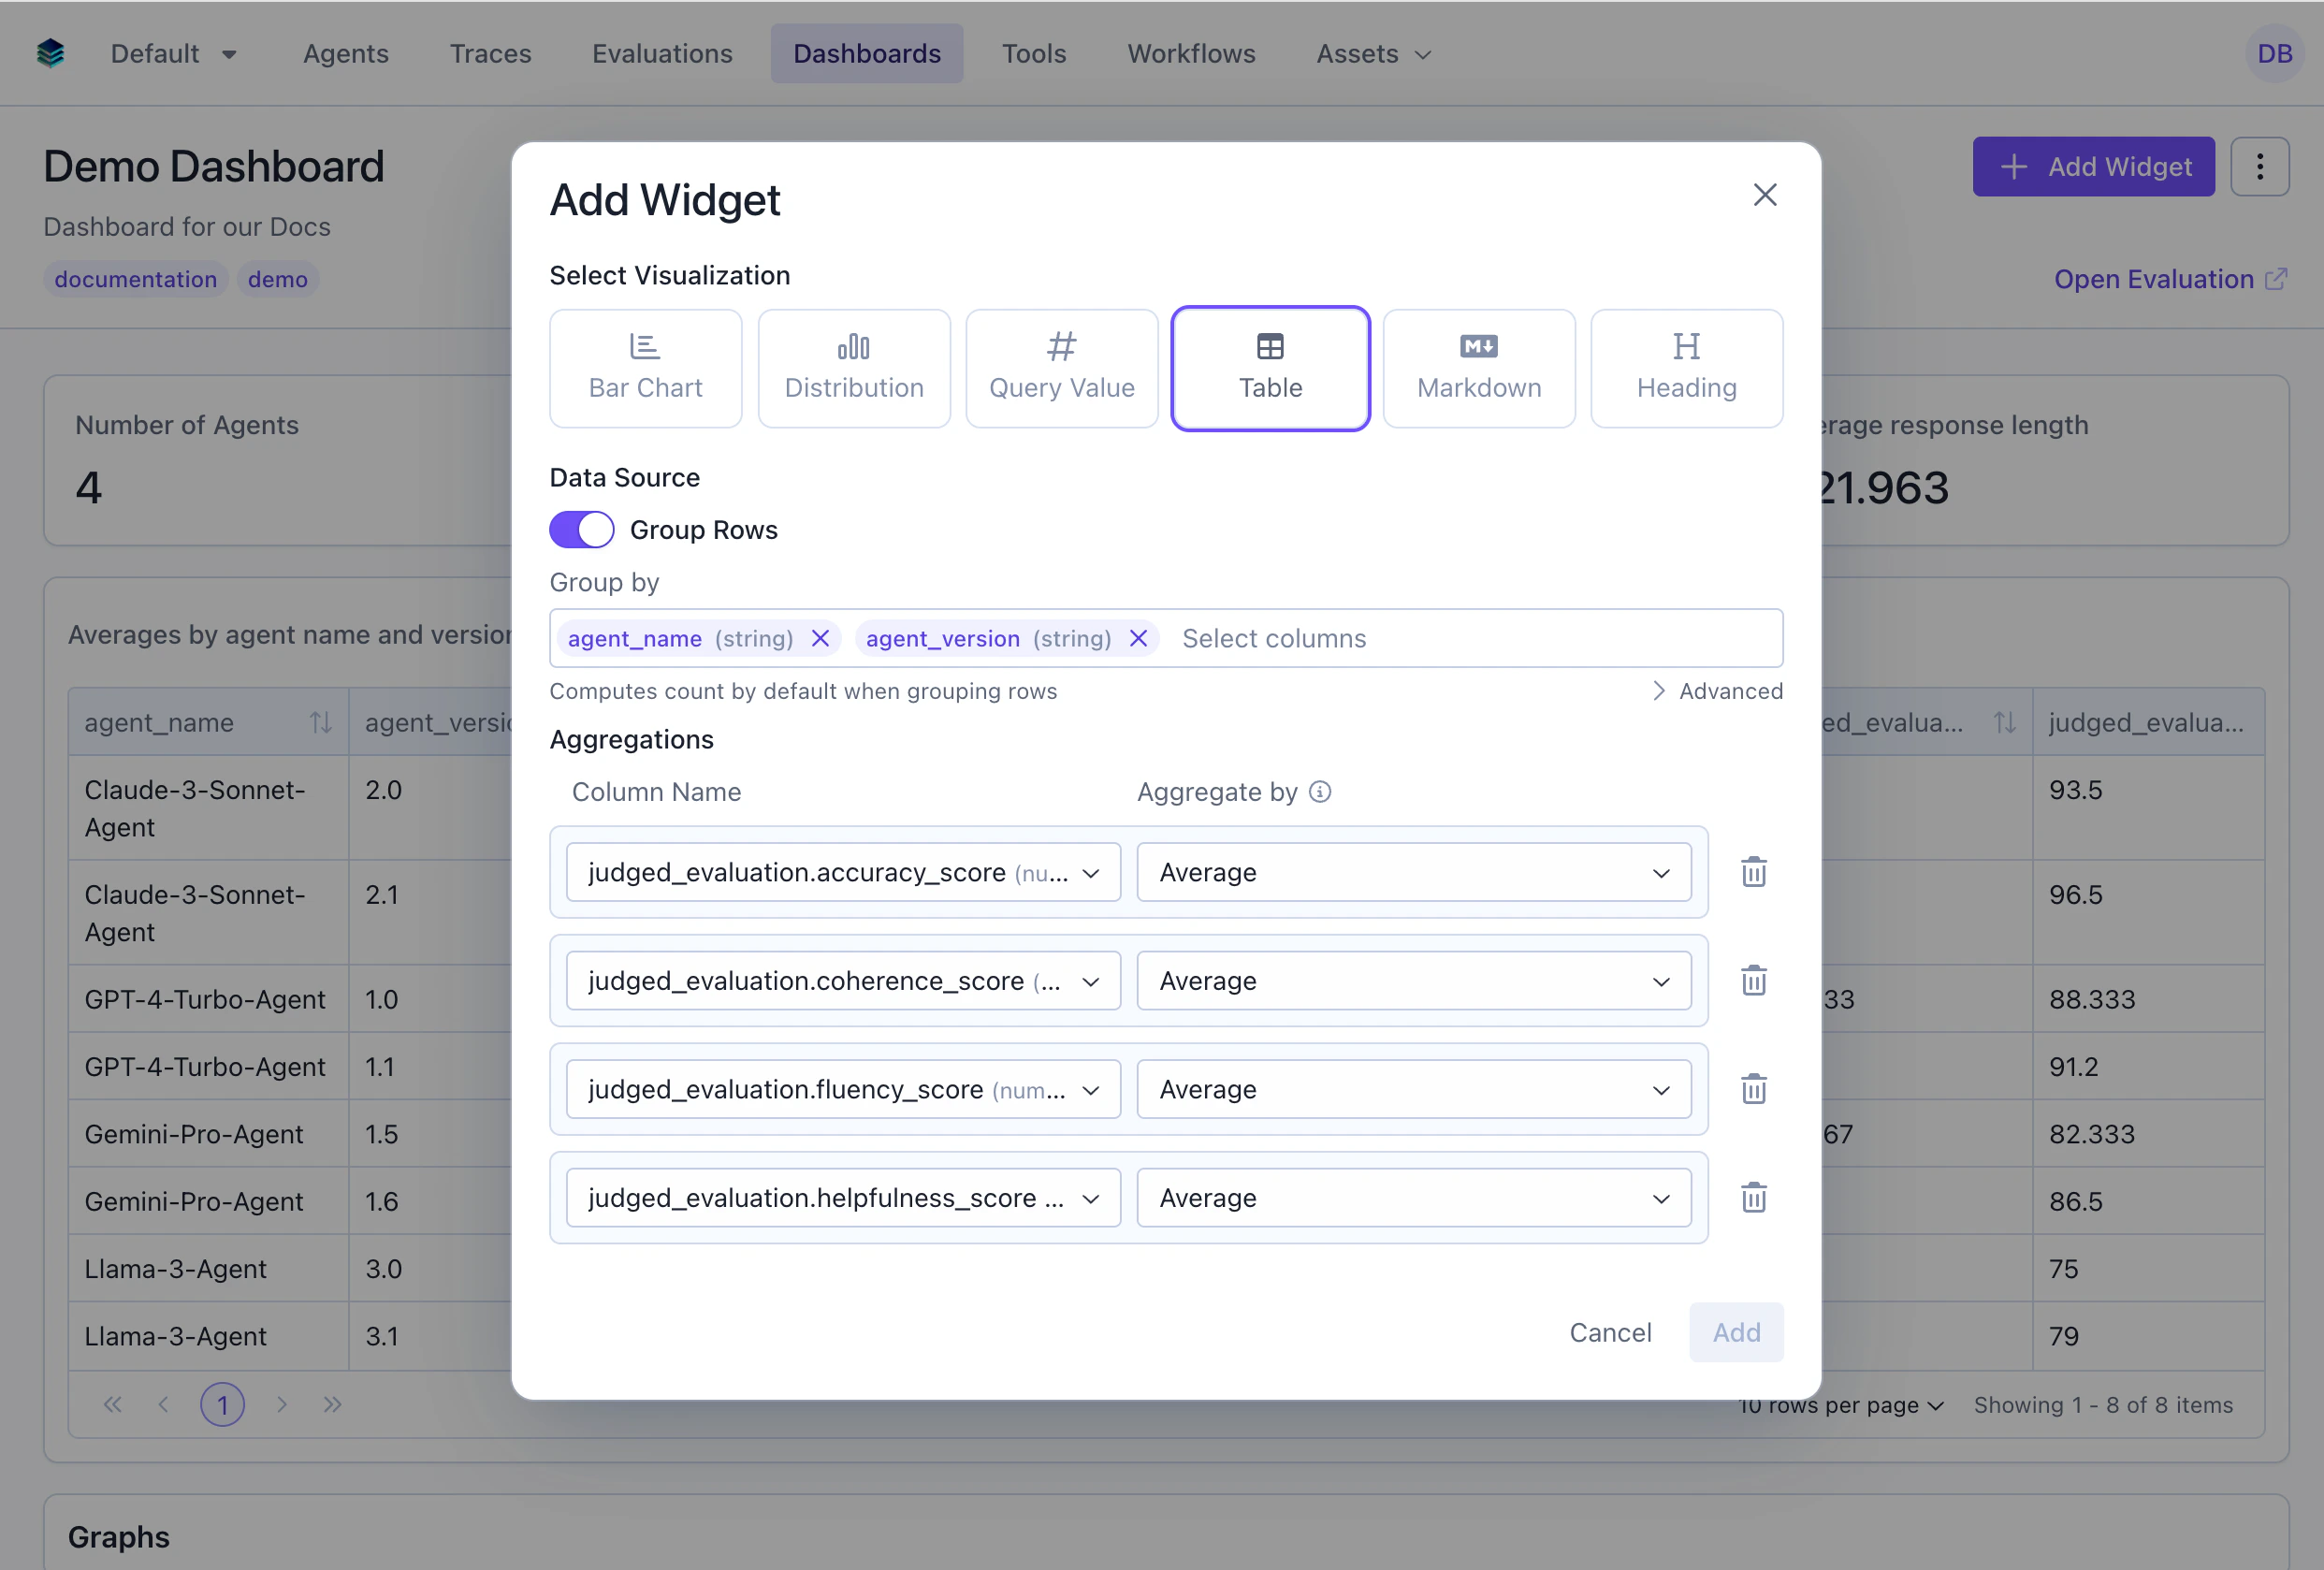
Task: Open the Default workspace selector
Action: tap(172, 53)
